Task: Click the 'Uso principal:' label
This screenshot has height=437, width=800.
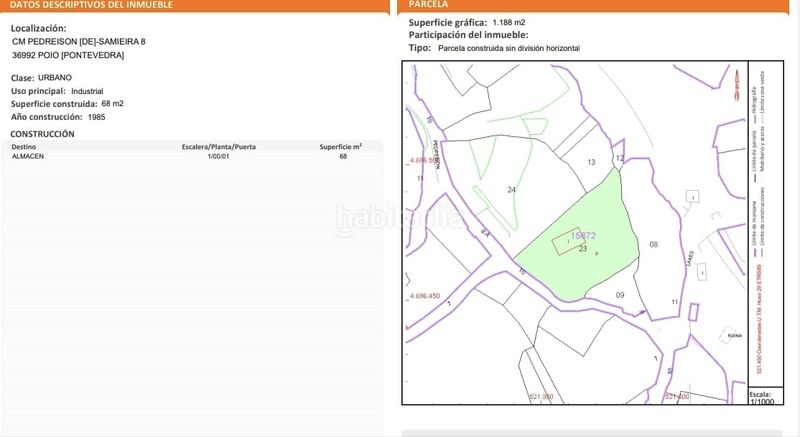Action: [x=38, y=91]
